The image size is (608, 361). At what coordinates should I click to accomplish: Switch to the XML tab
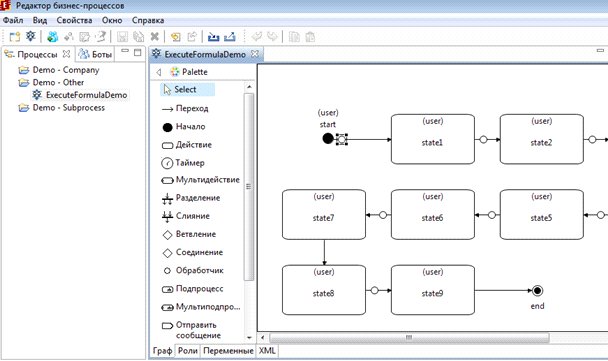pos(267,351)
